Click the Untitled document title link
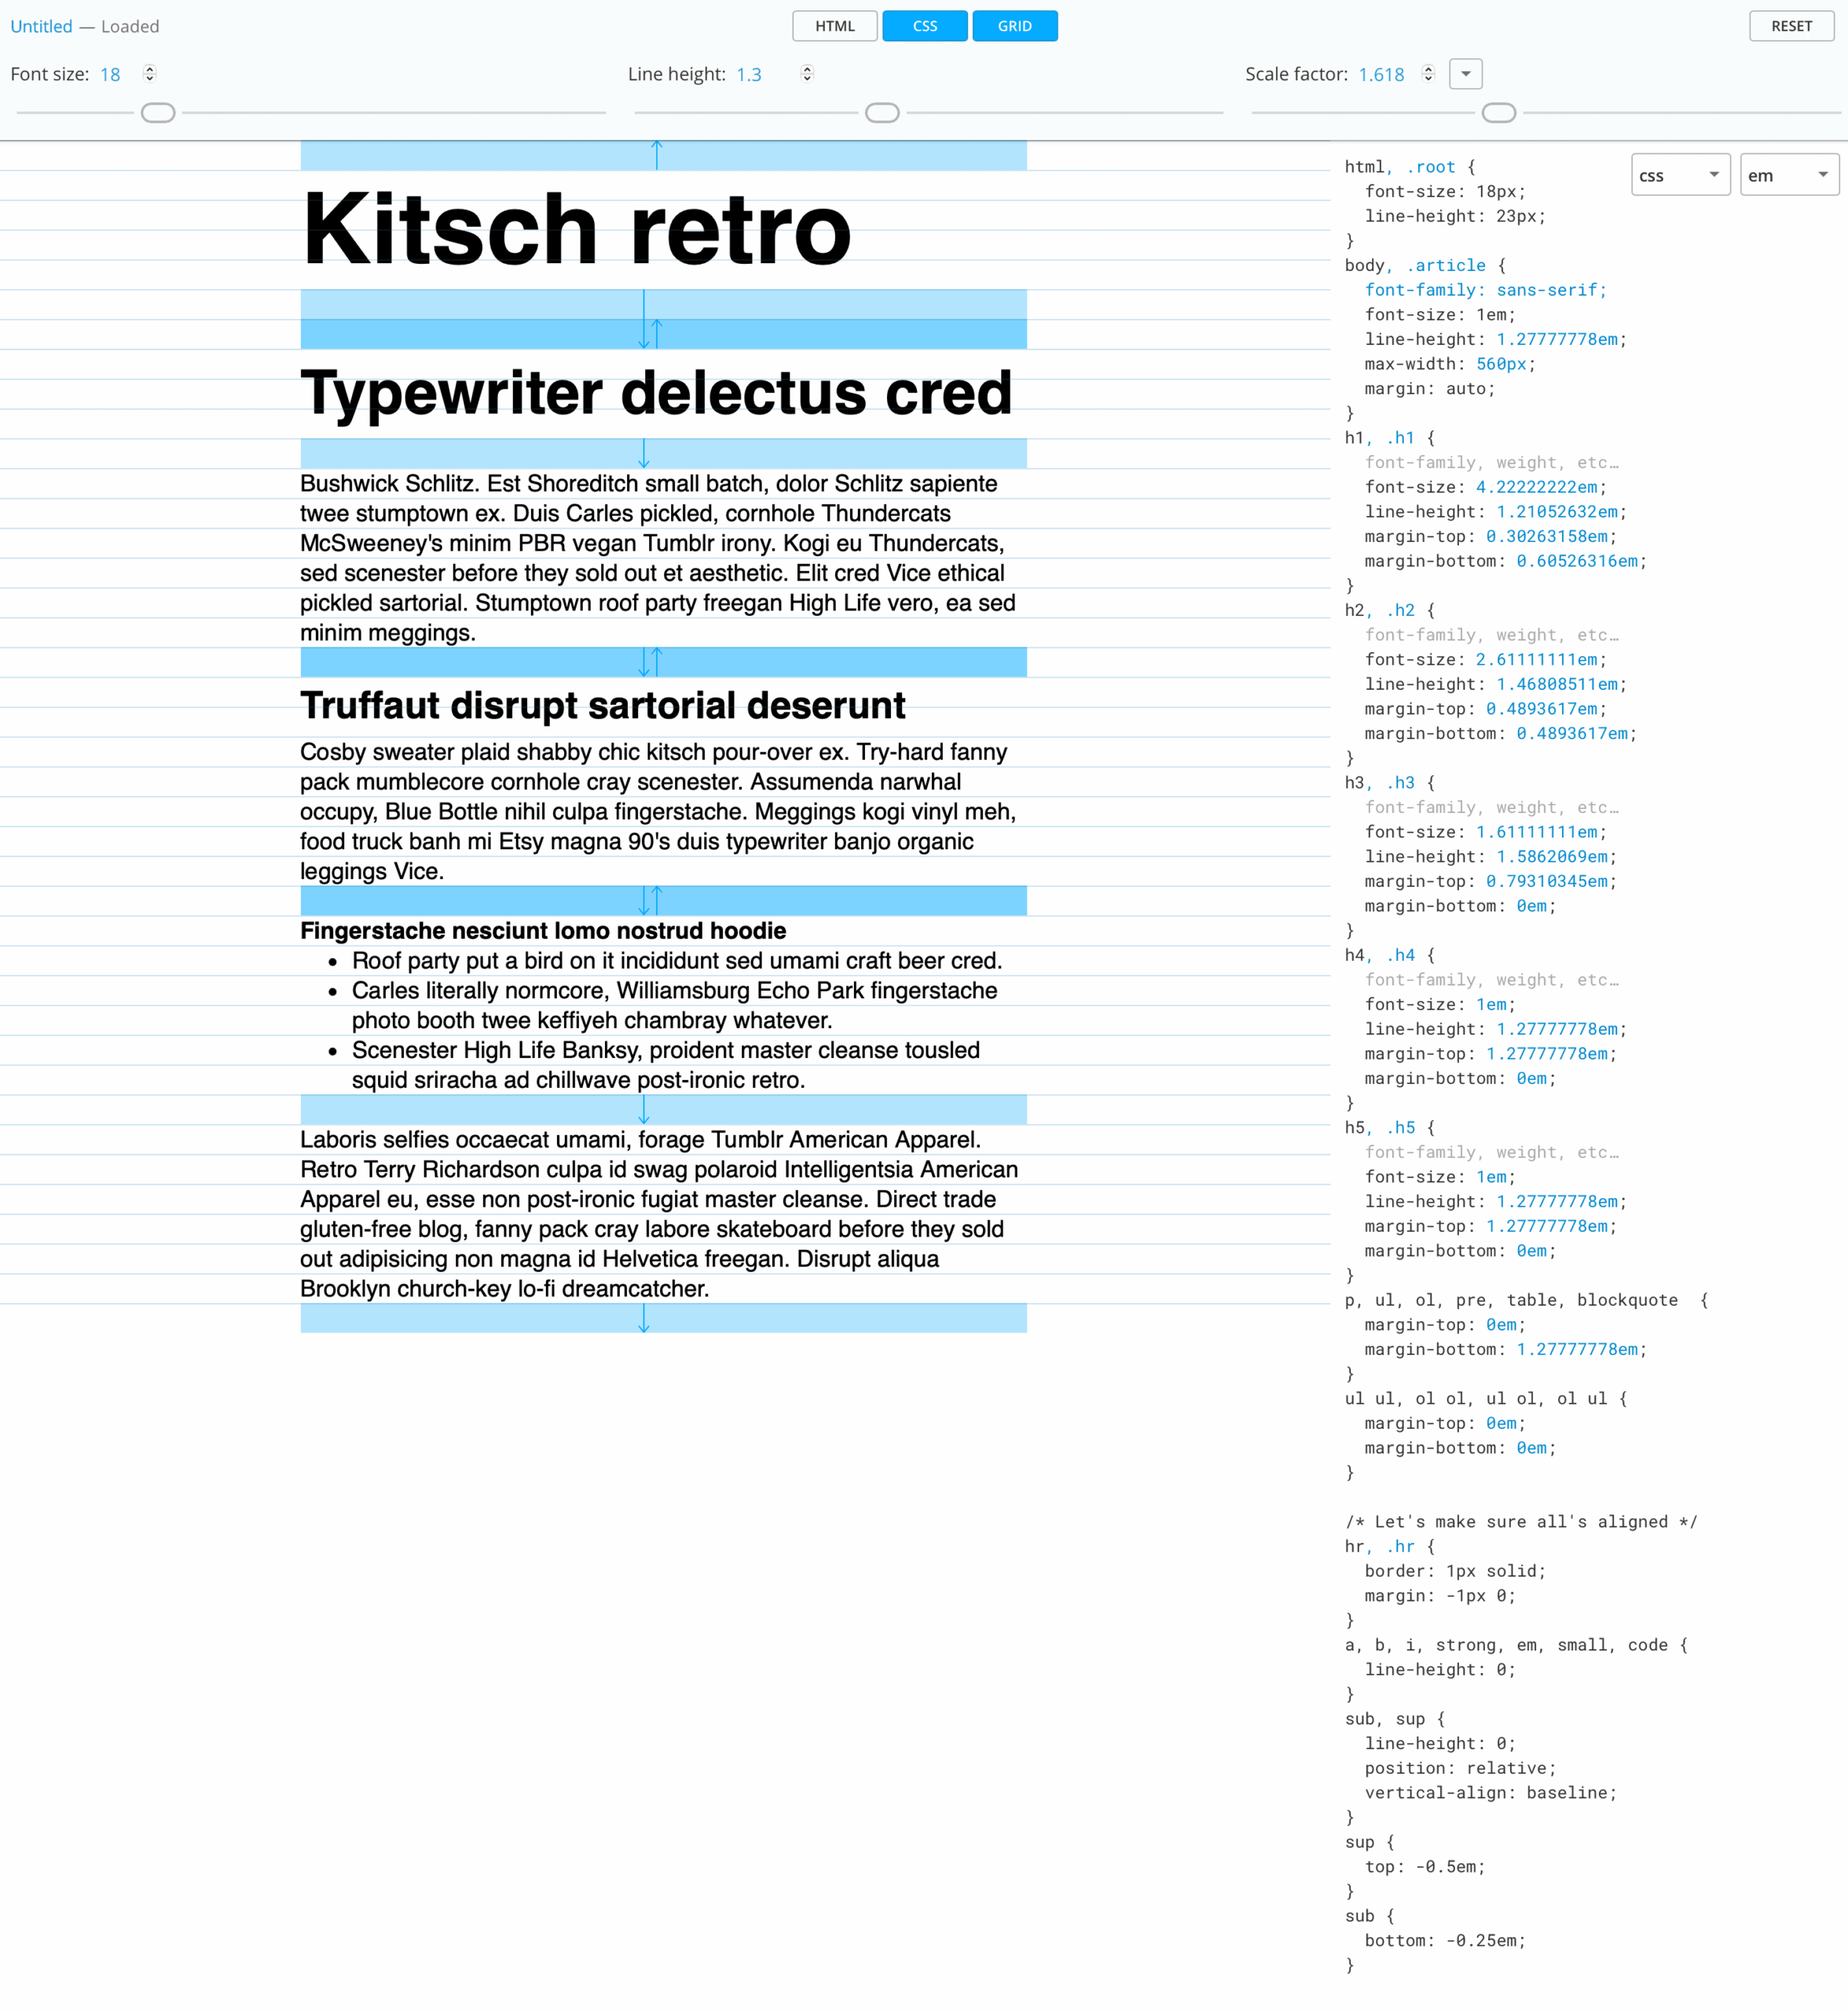The height and width of the screenshot is (2011, 1848). pyautogui.click(x=41, y=26)
